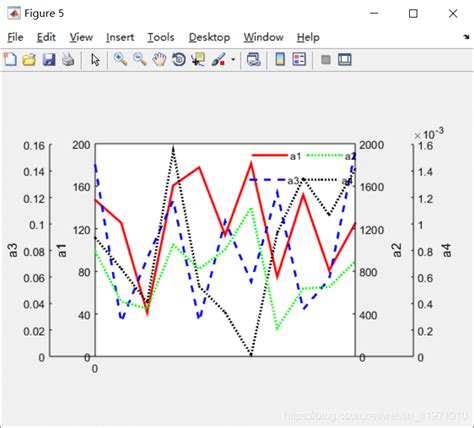This screenshot has height=428, width=474.
Task: Dock the figure using the corner arrow
Action: 466,37
